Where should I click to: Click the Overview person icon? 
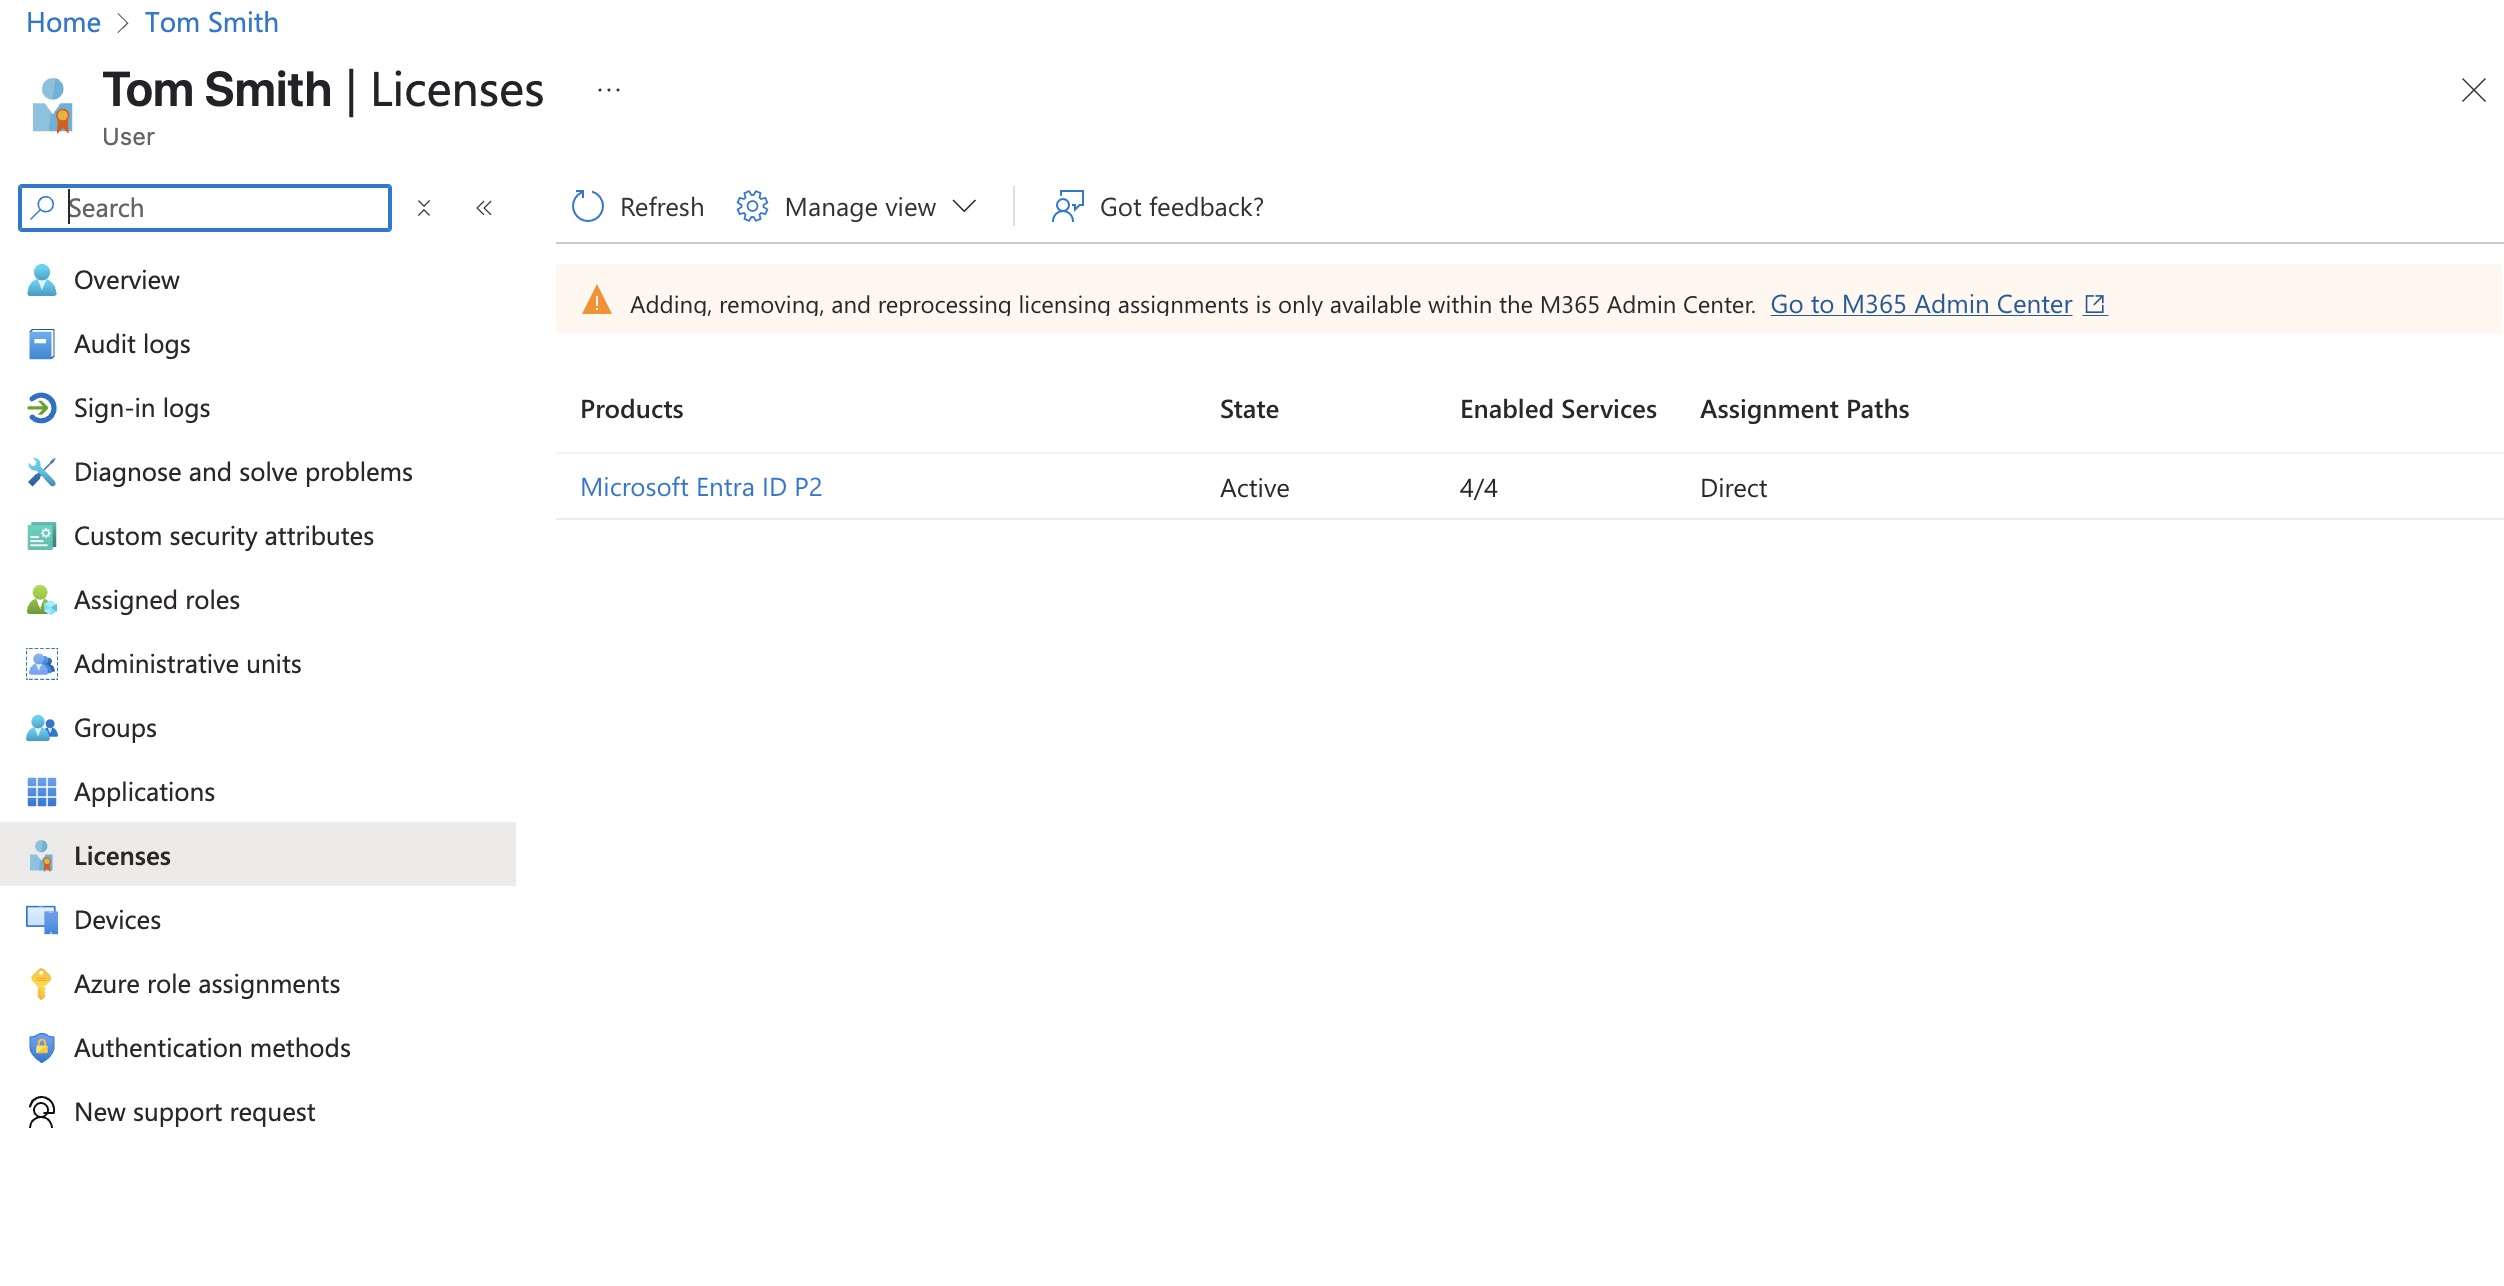click(x=41, y=280)
